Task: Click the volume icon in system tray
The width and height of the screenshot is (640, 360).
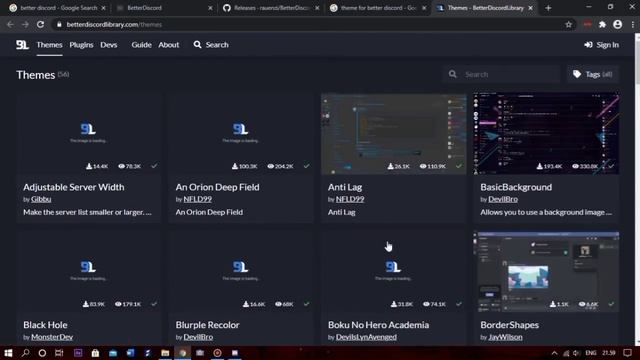Action: point(576,353)
